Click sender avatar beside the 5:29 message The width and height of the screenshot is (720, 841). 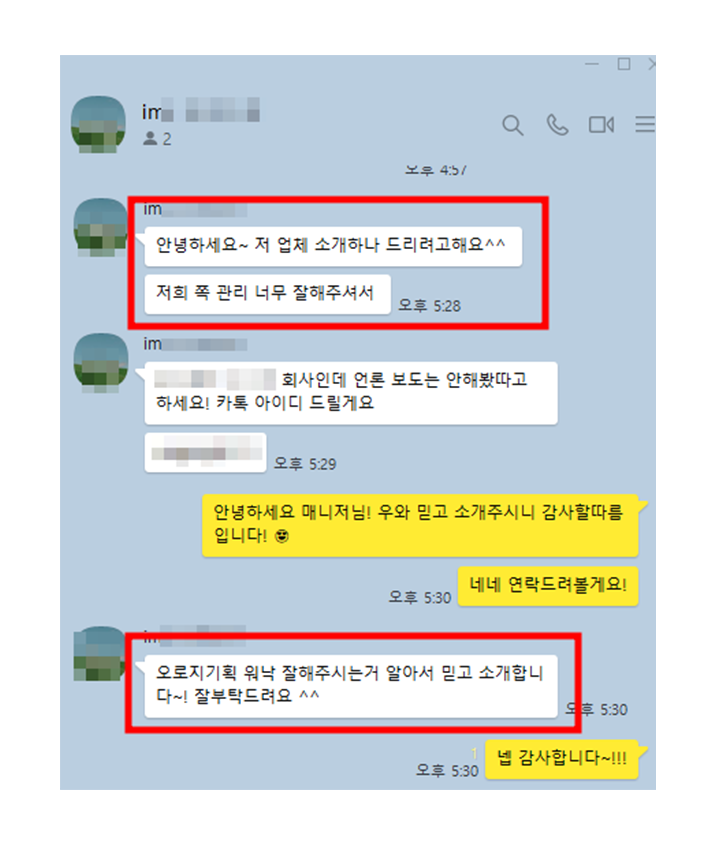(100, 363)
